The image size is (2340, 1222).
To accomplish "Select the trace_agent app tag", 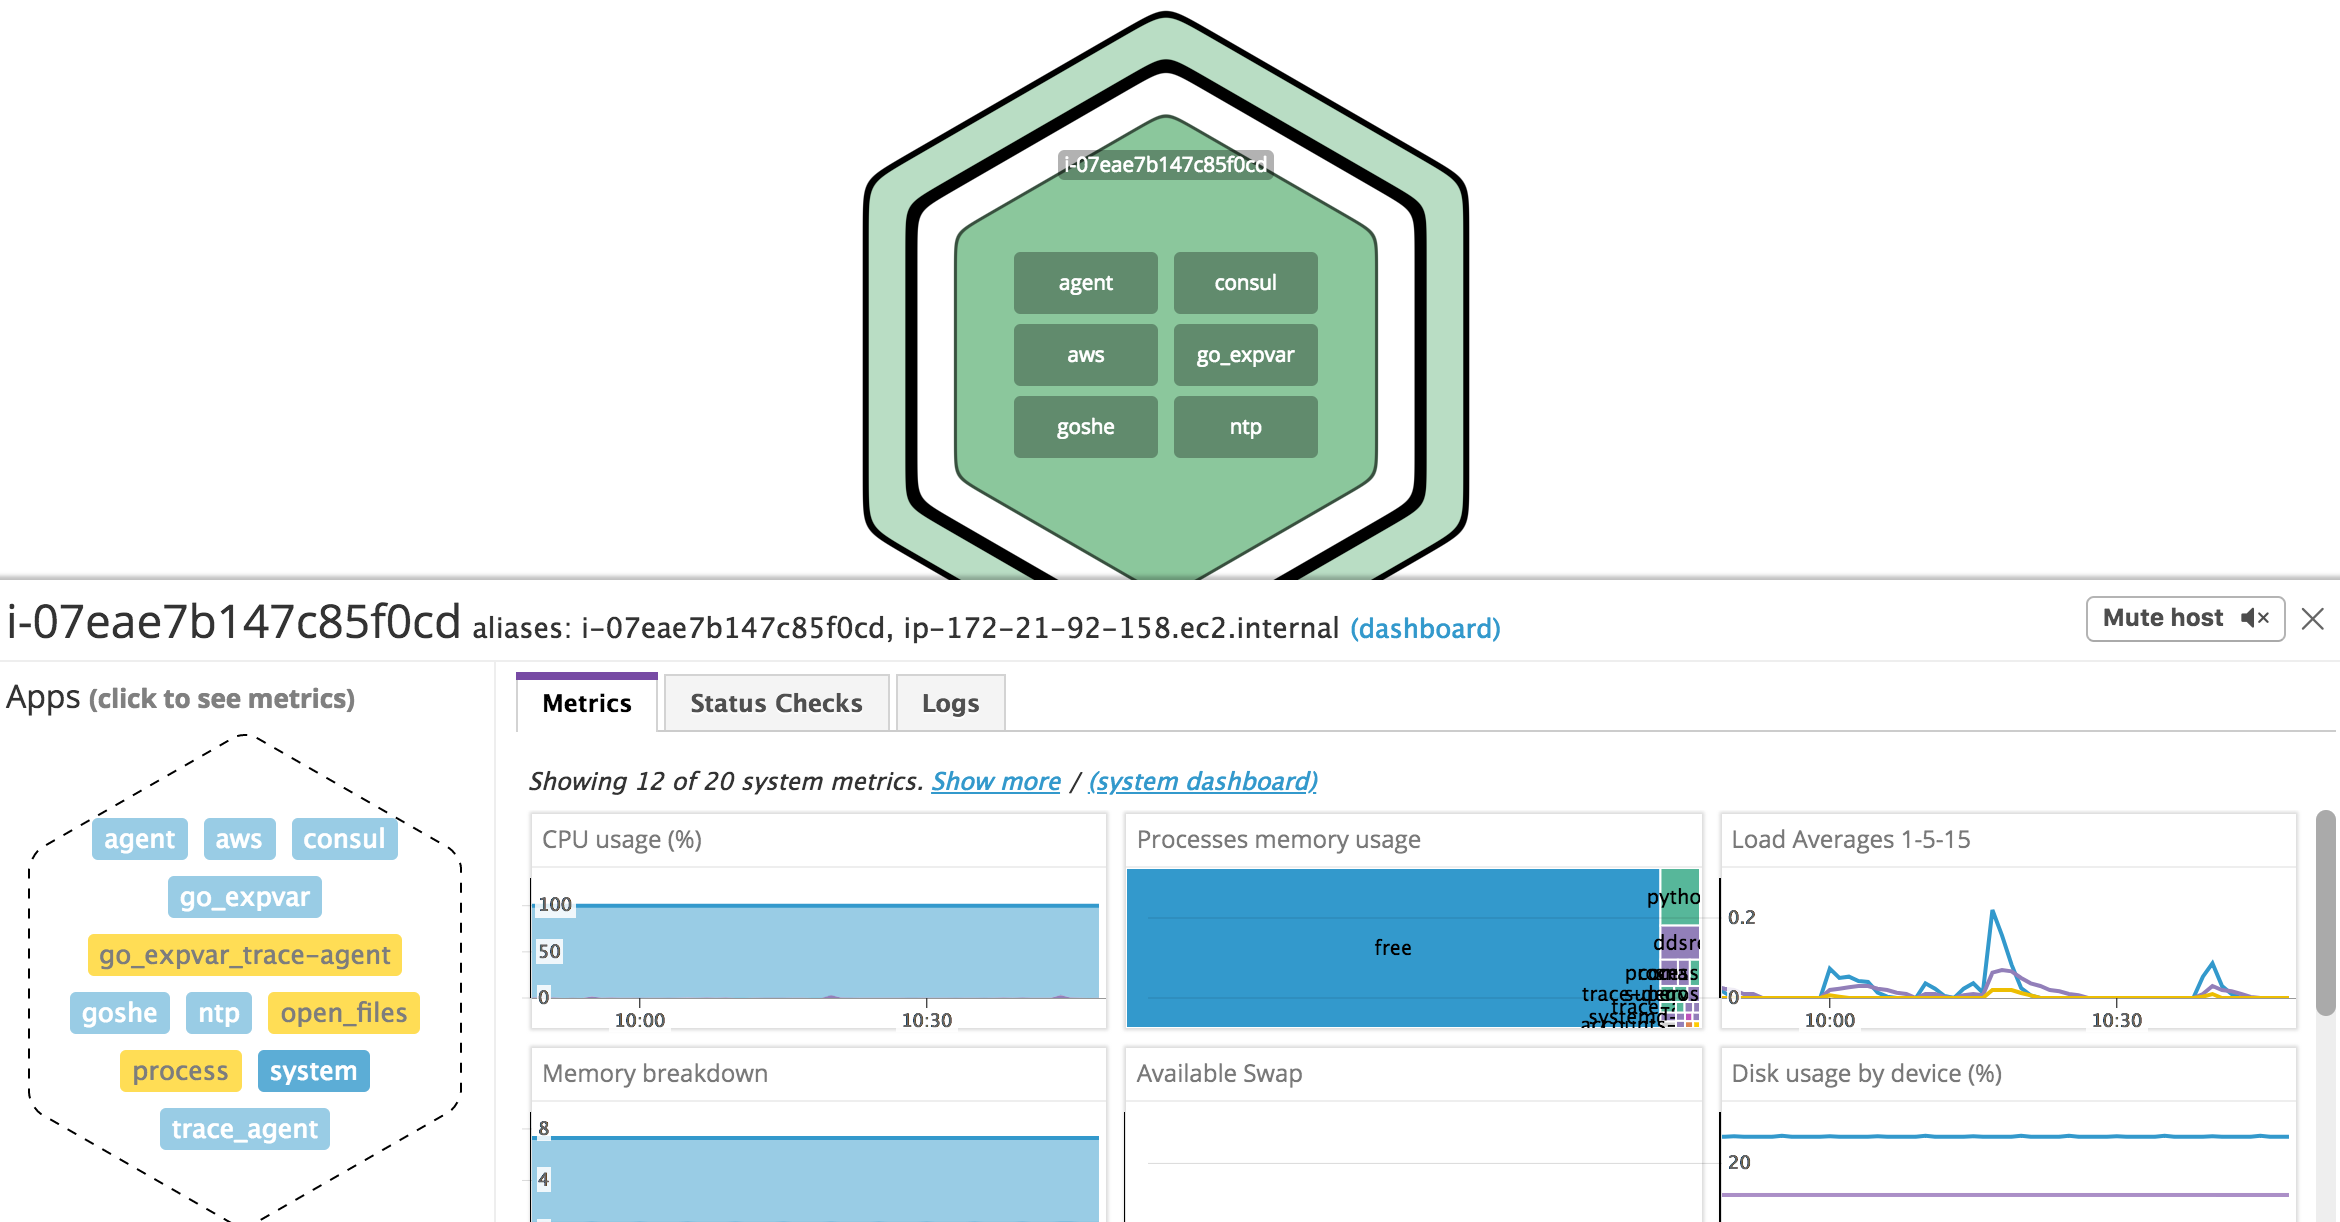I will tap(245, 1129).
